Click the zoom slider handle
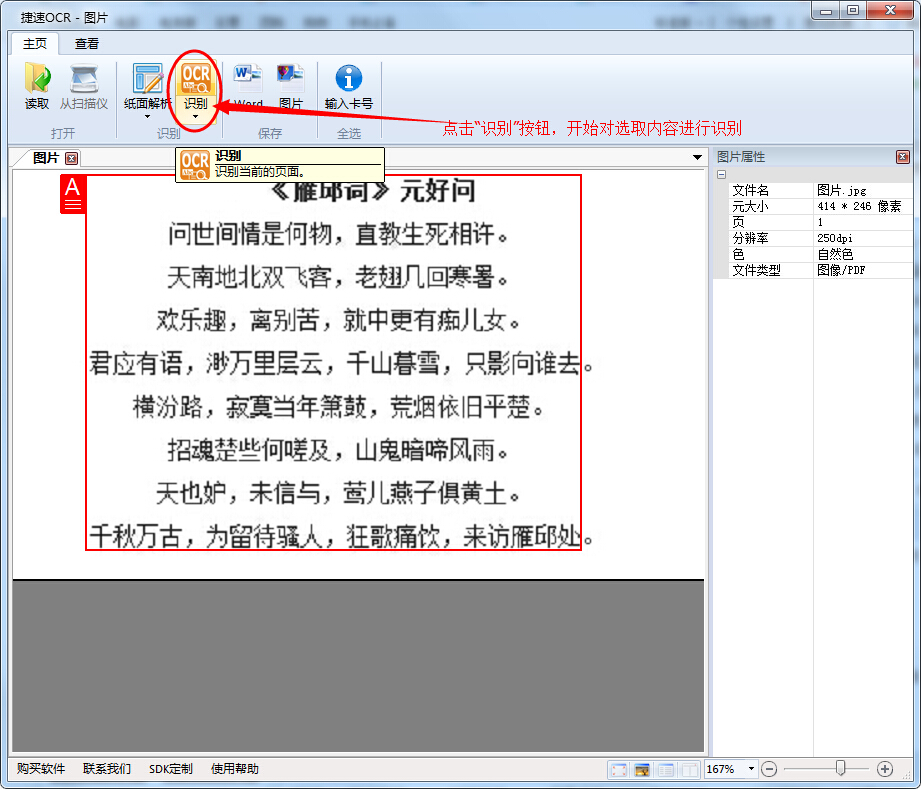Viewport: 921px width, 789px height. pyautogui.click(x=840, y=768)
